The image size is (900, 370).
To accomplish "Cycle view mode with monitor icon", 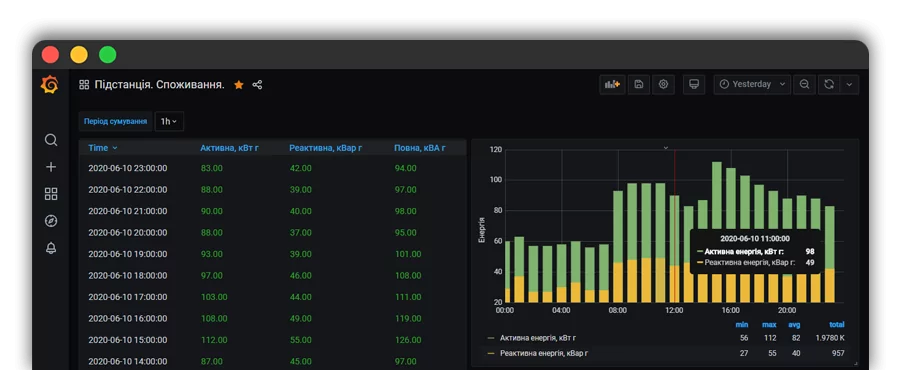I will coord(694,84).
